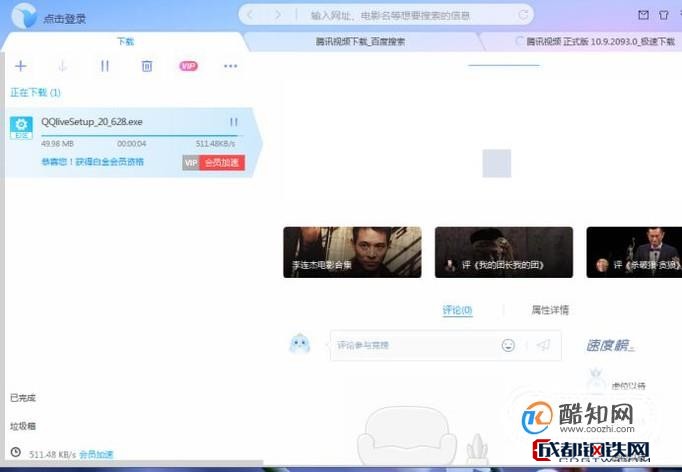Add a new download task with plus icon
Viewport: 682px width, 472px height.
pos(20,66)
